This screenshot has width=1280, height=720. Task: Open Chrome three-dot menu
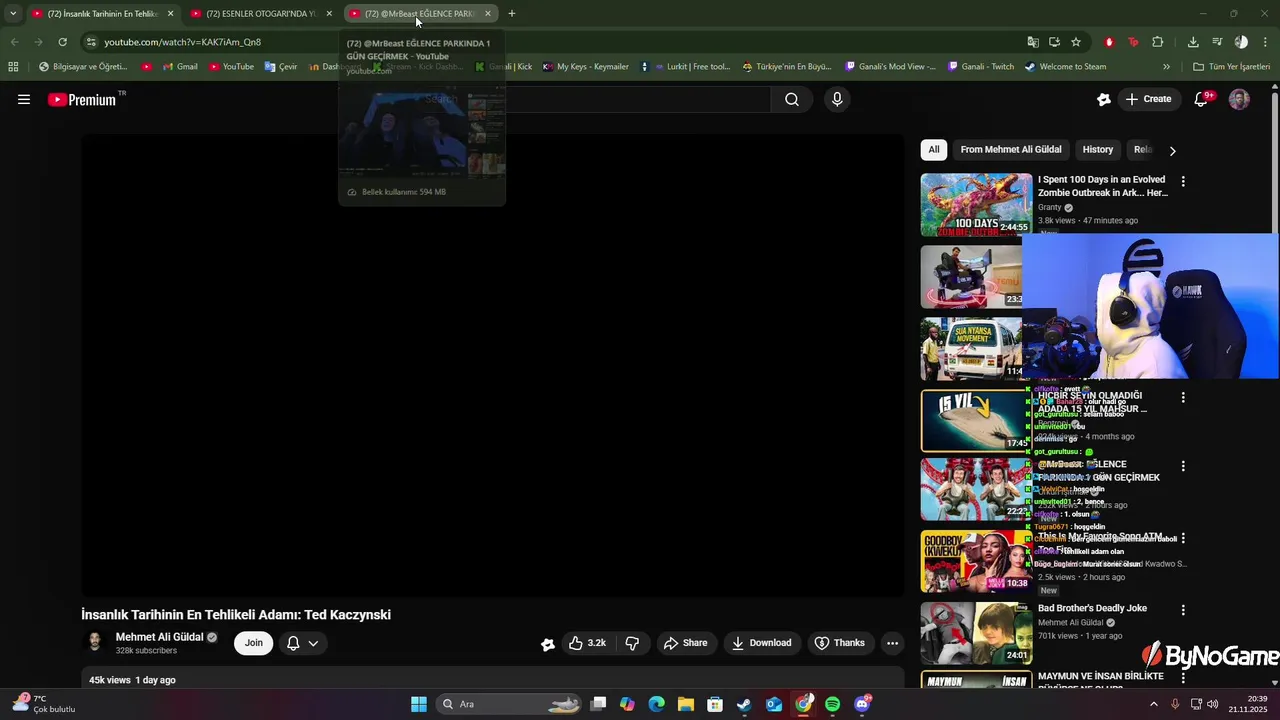click(x=1266, y=42)
